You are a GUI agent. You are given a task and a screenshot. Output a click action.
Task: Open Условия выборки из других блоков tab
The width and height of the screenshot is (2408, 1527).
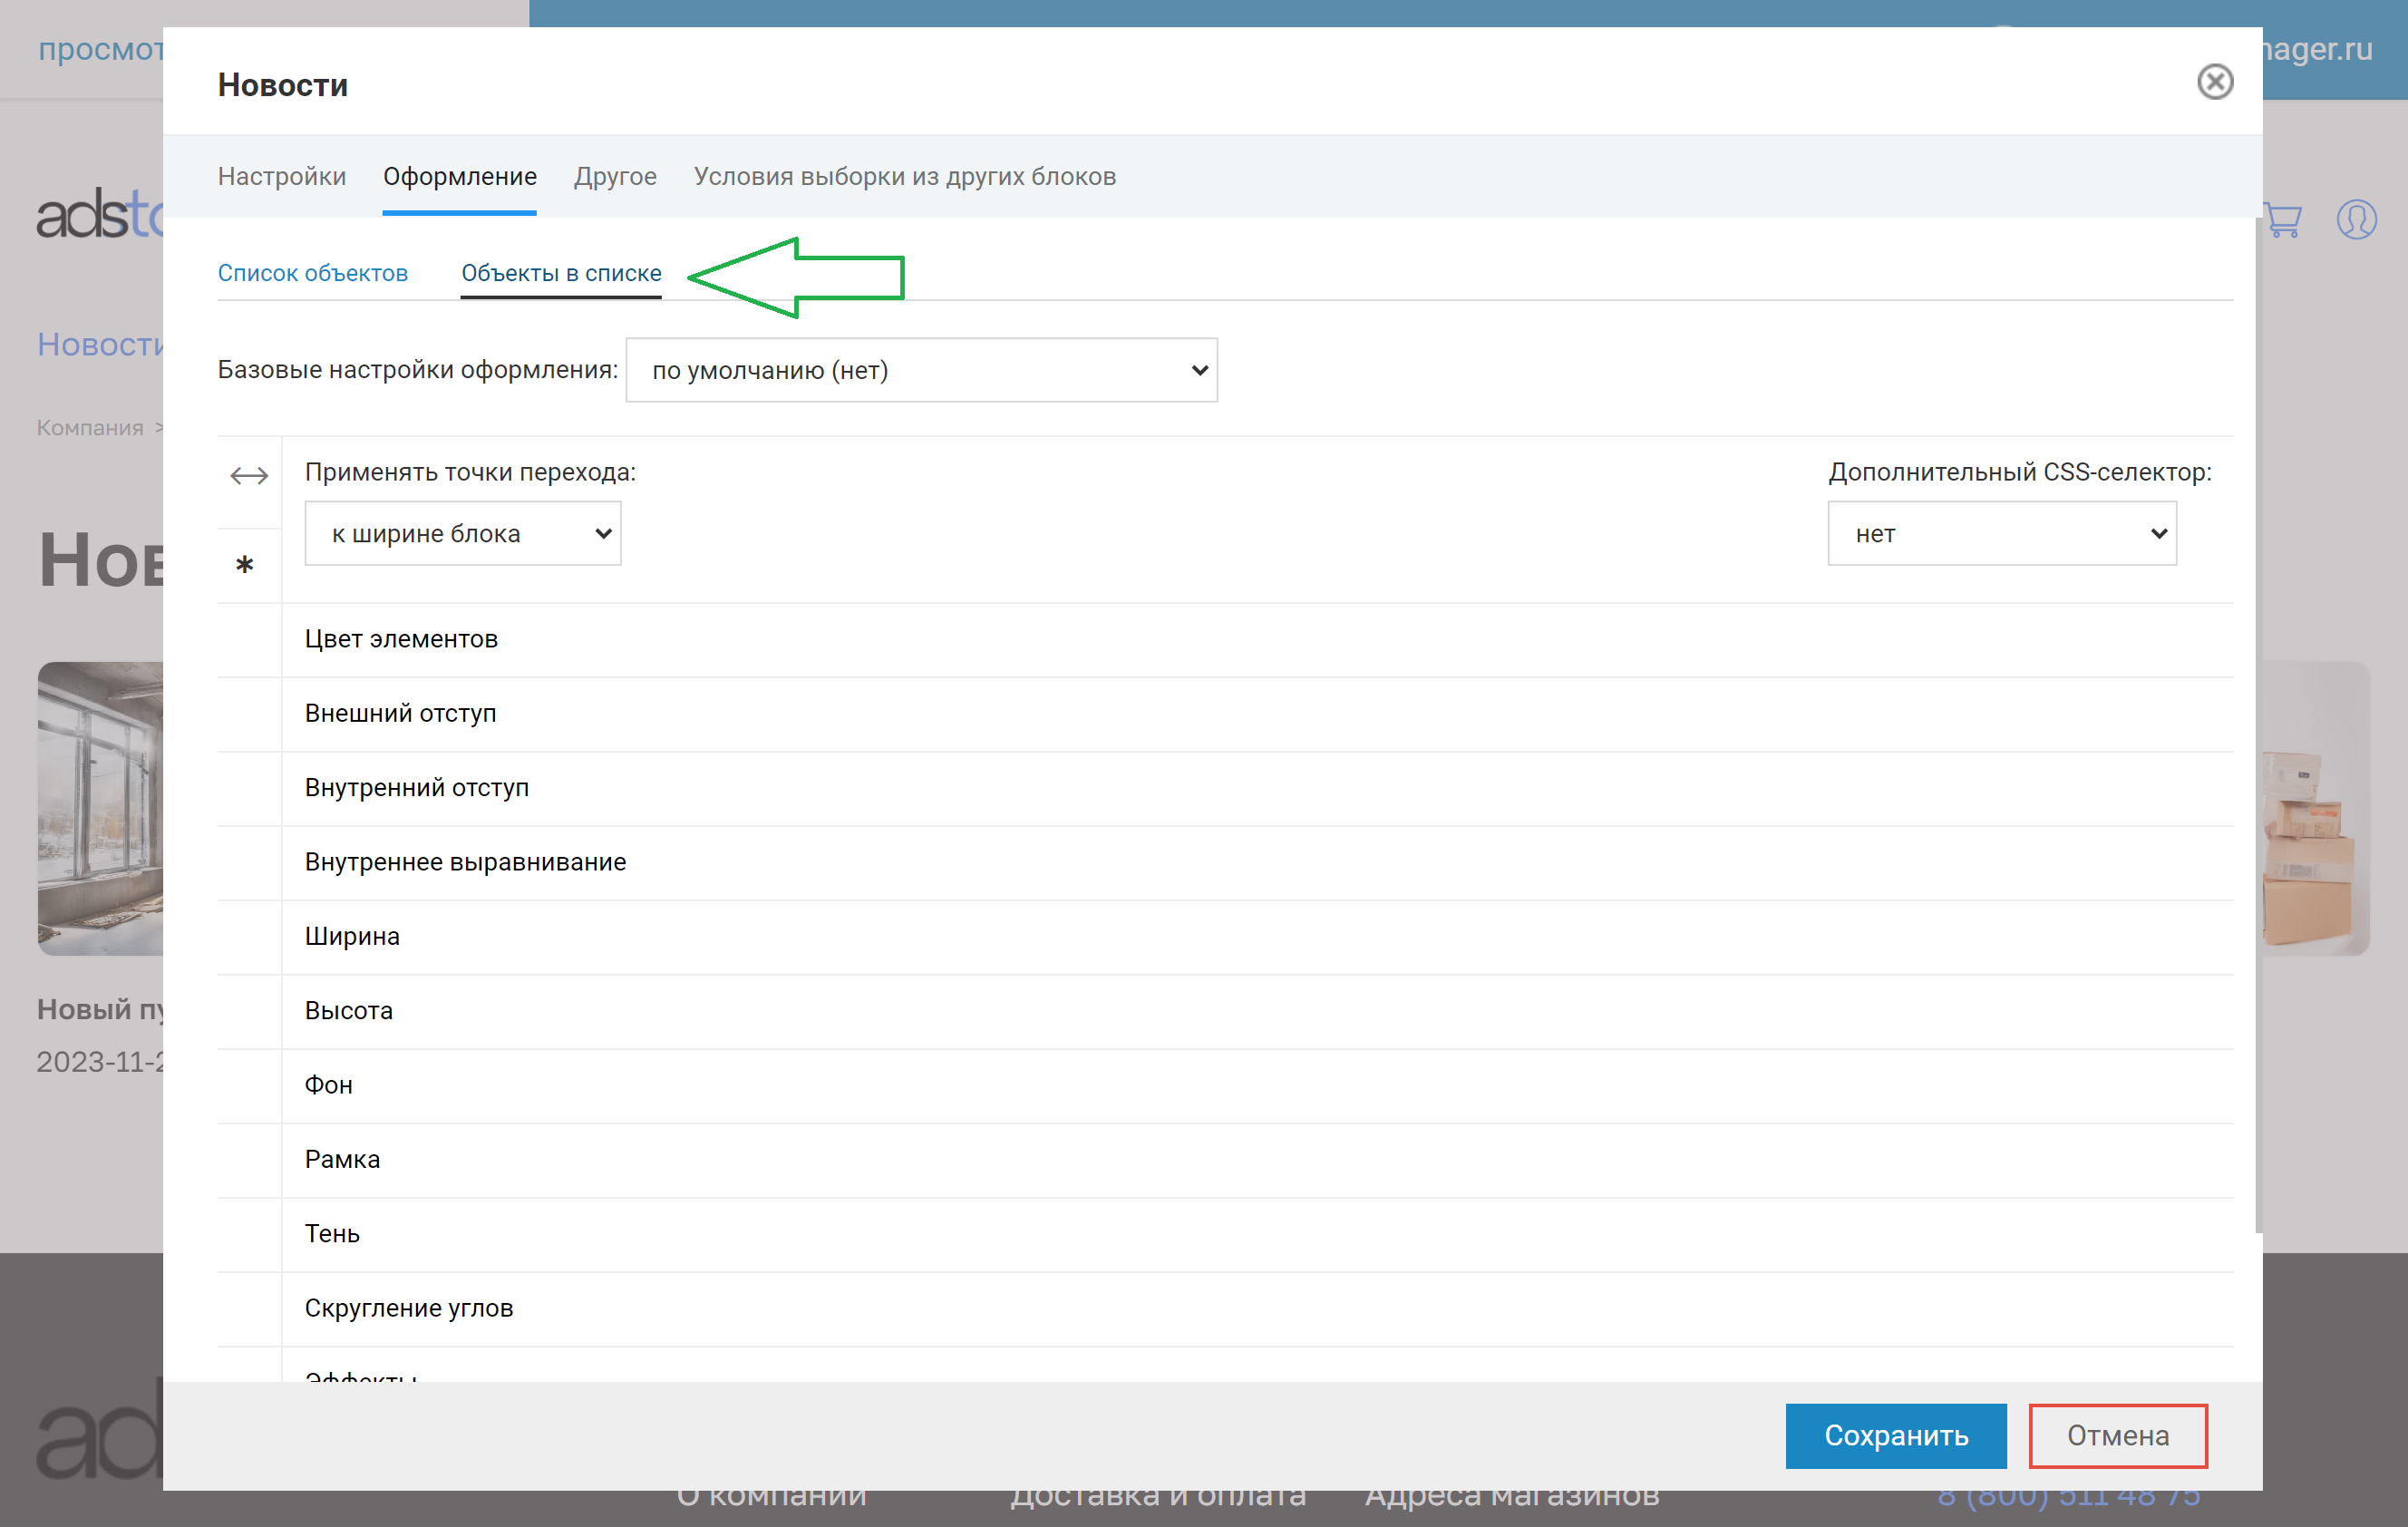pos(904,176)
